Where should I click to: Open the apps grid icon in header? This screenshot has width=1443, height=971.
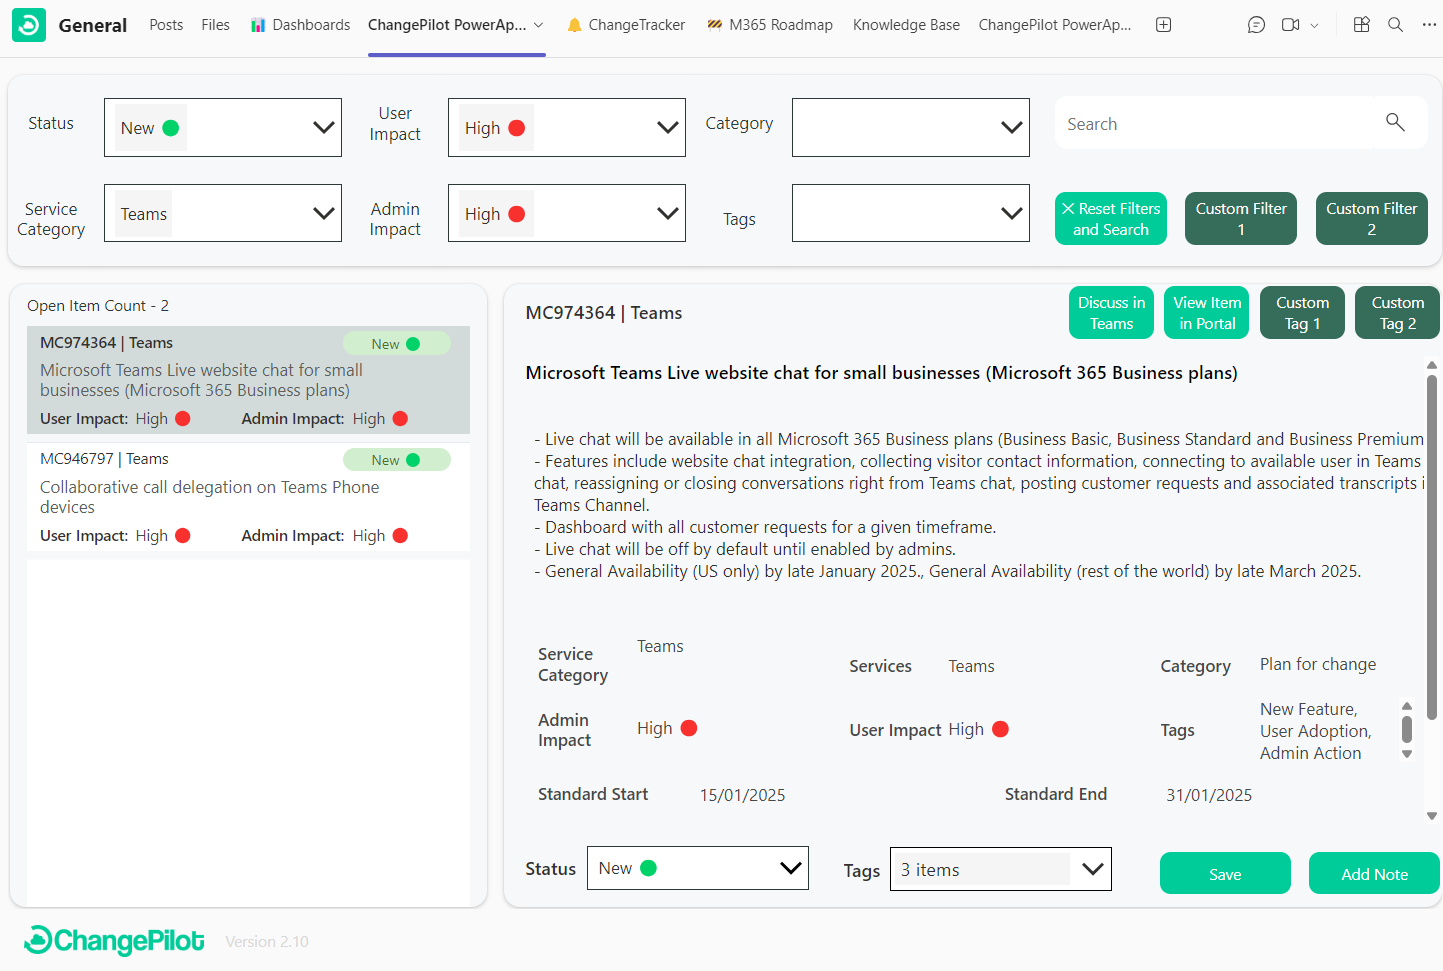pos(1361,25)
